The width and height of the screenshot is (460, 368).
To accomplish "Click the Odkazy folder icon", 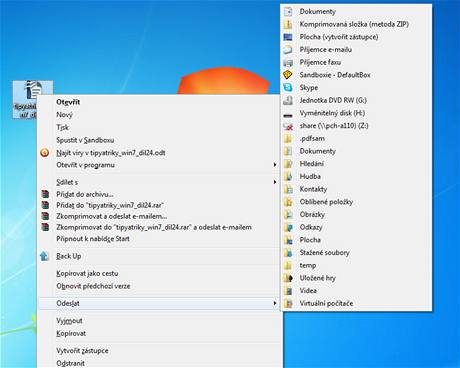I will [x=288, y=227].
